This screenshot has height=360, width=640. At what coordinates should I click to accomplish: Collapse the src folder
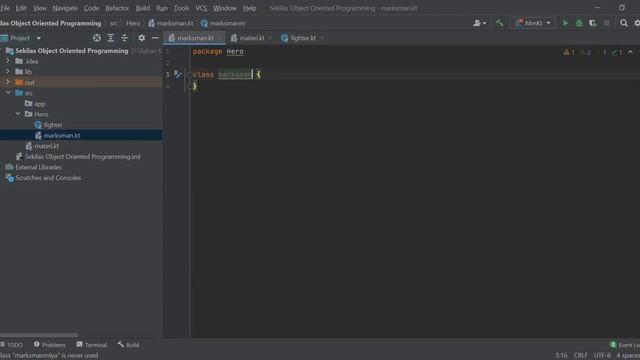point(8,93)
